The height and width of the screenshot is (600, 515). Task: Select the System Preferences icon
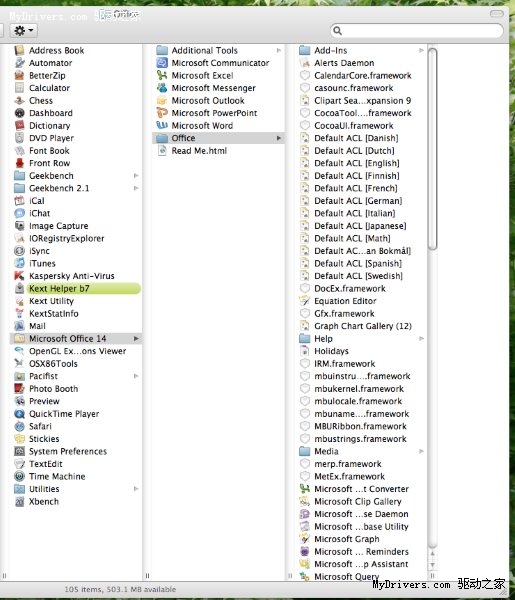(19, 452)
